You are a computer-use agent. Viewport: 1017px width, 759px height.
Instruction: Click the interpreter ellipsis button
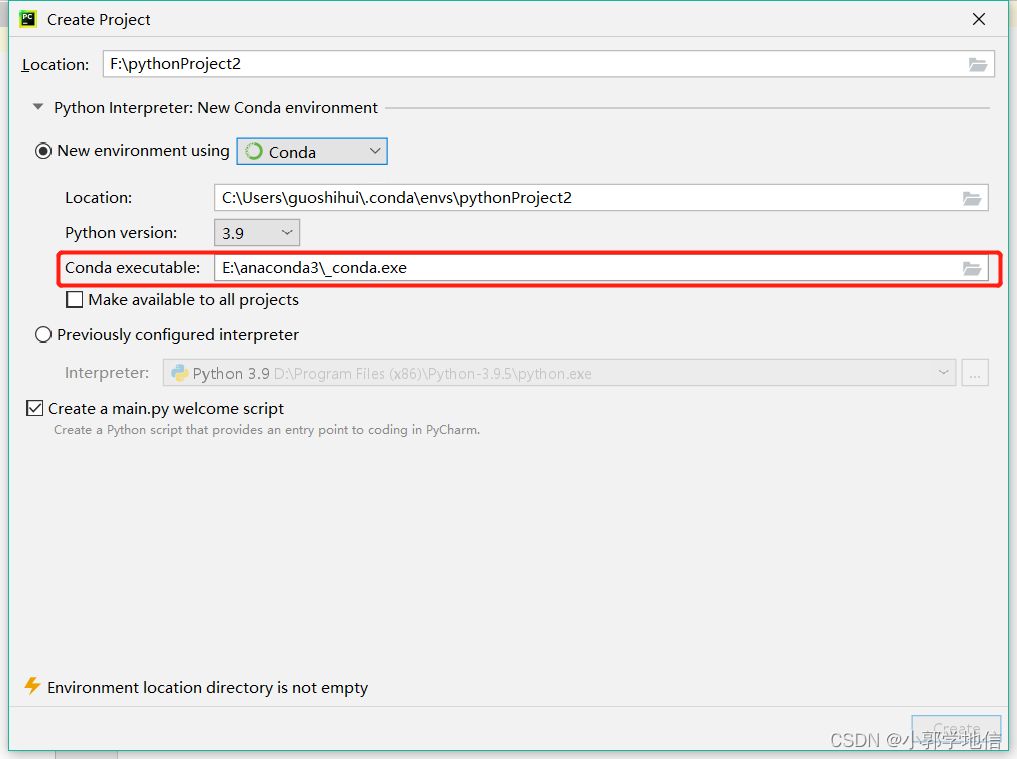click(975, 373)
